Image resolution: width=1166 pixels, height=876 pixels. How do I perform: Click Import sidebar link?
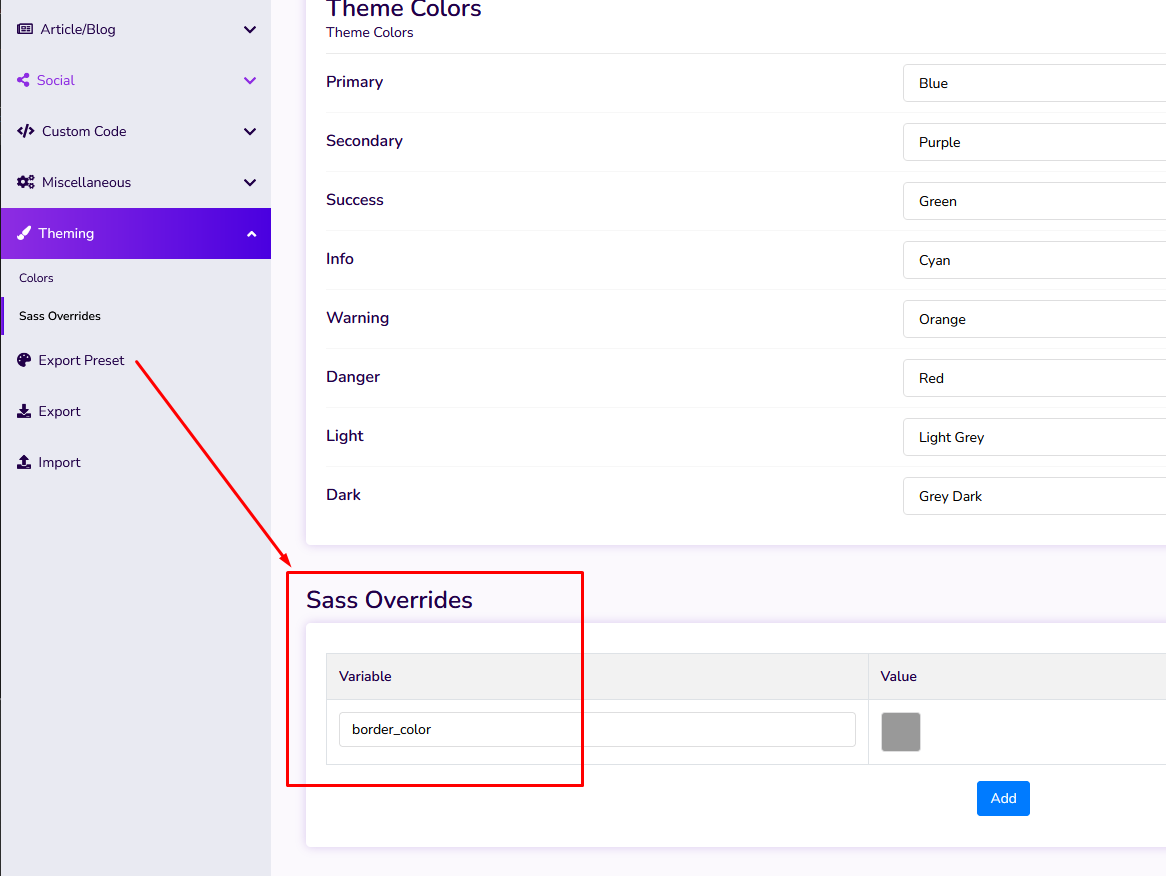click(59, 462)
